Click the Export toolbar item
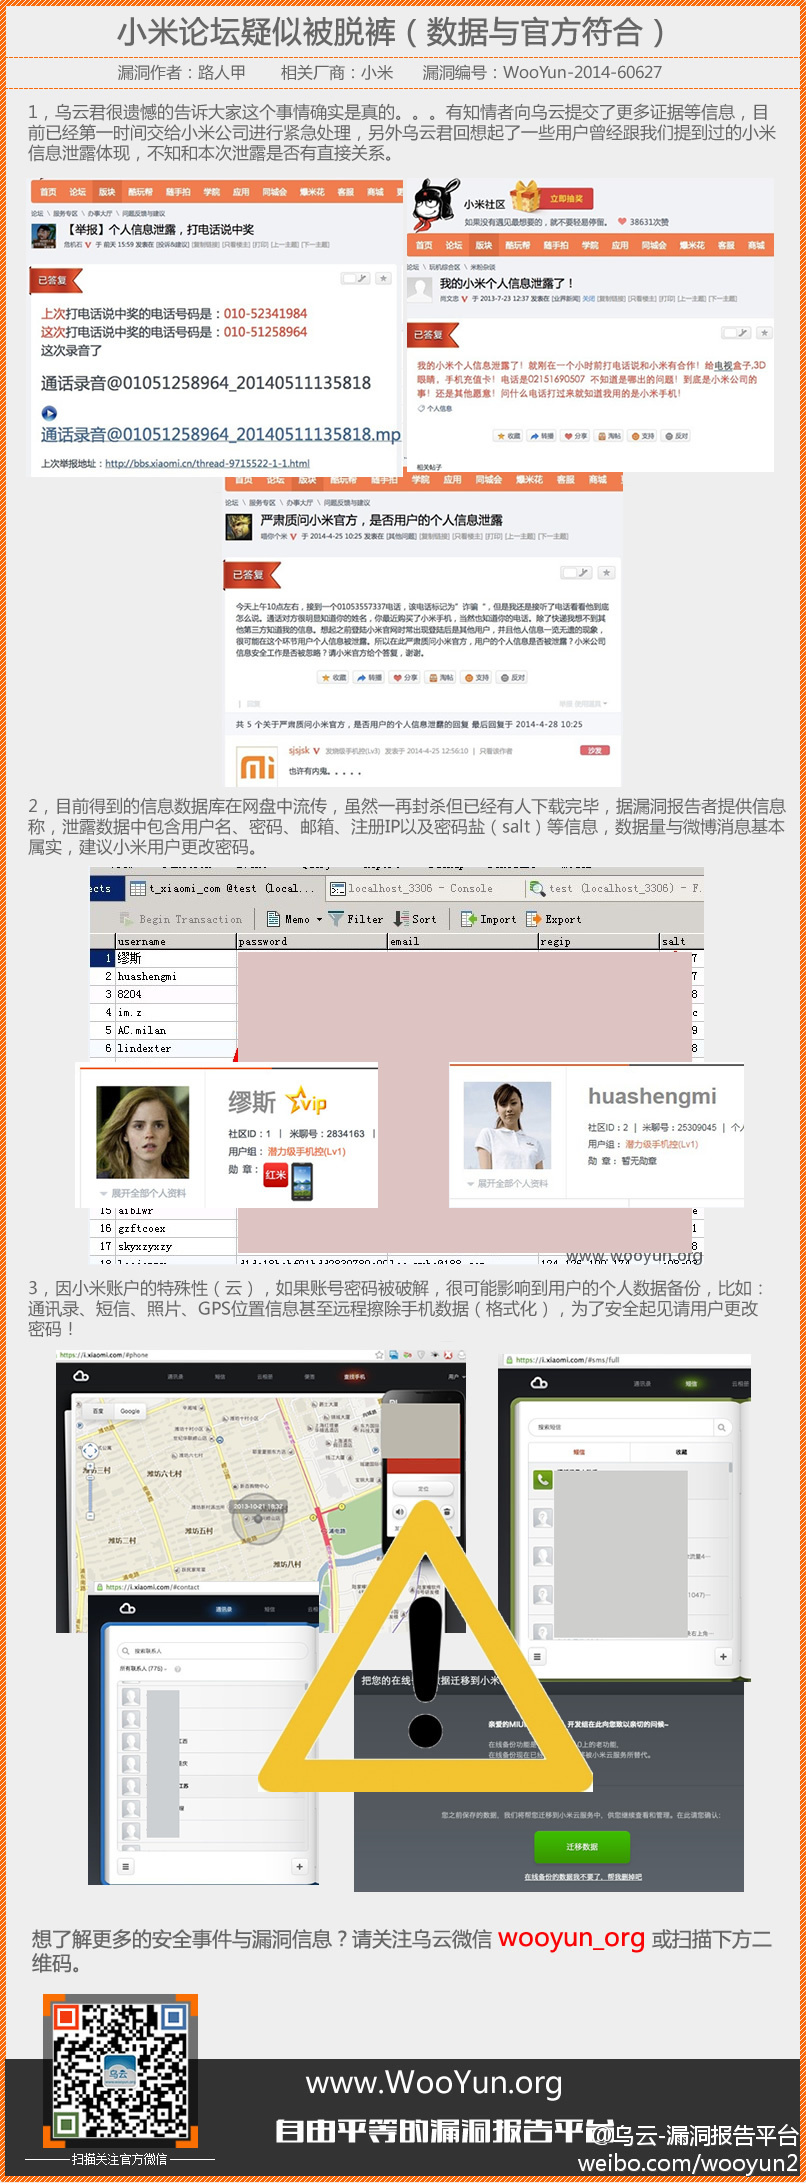 [553, 919]
